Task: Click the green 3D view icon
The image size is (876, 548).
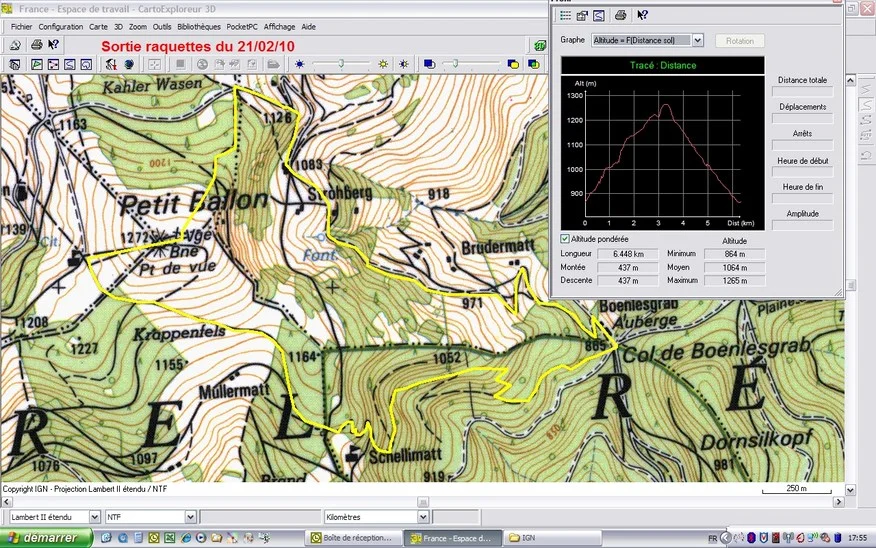Action: 540,45
